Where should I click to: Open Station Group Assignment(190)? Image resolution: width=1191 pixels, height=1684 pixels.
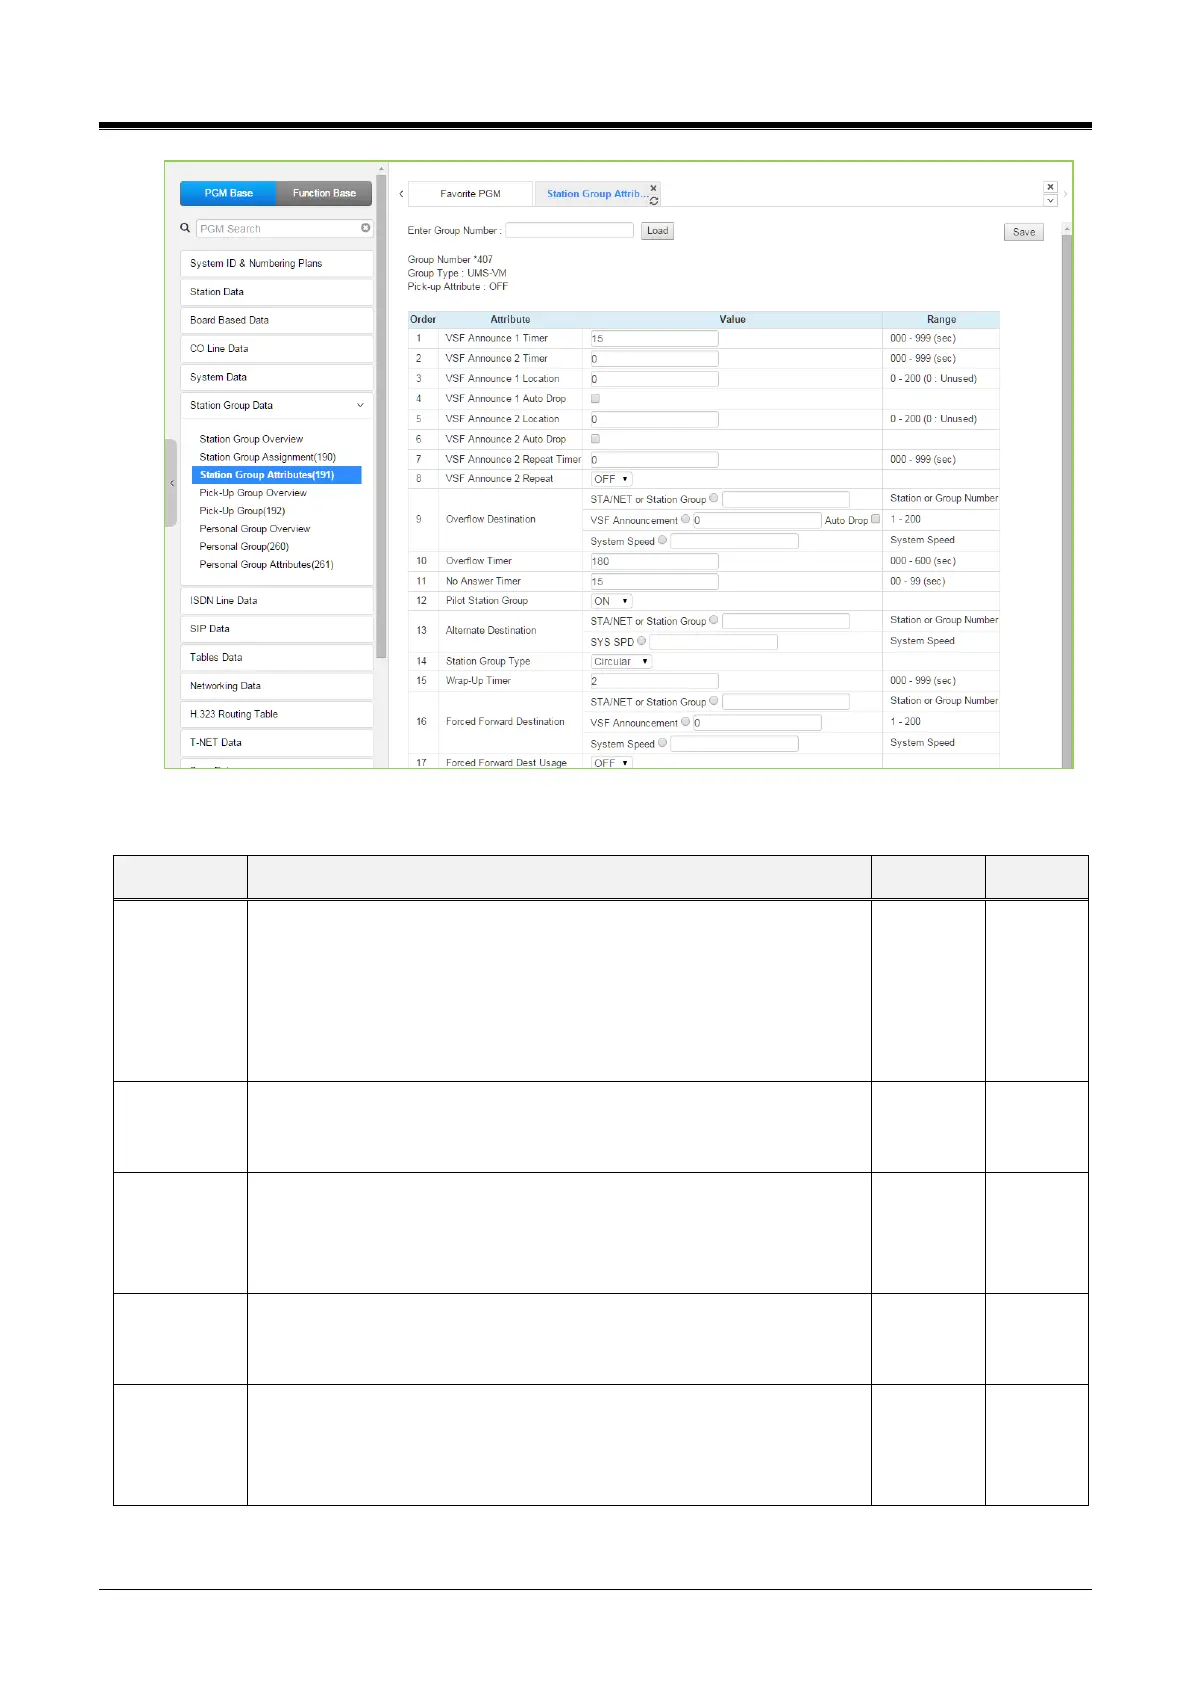[267, 457]
